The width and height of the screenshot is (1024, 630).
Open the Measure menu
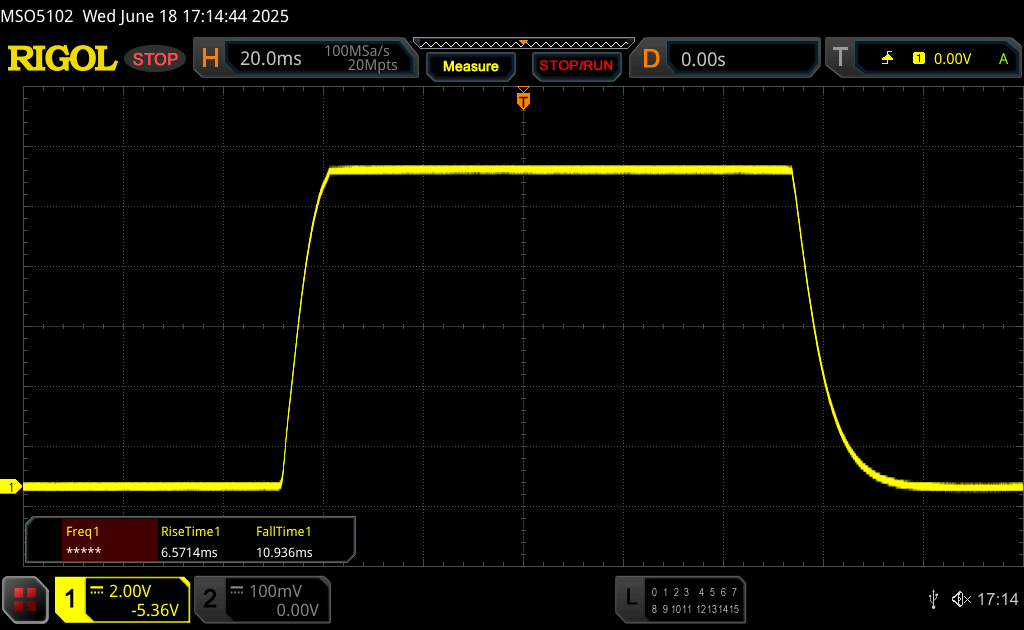470,66
